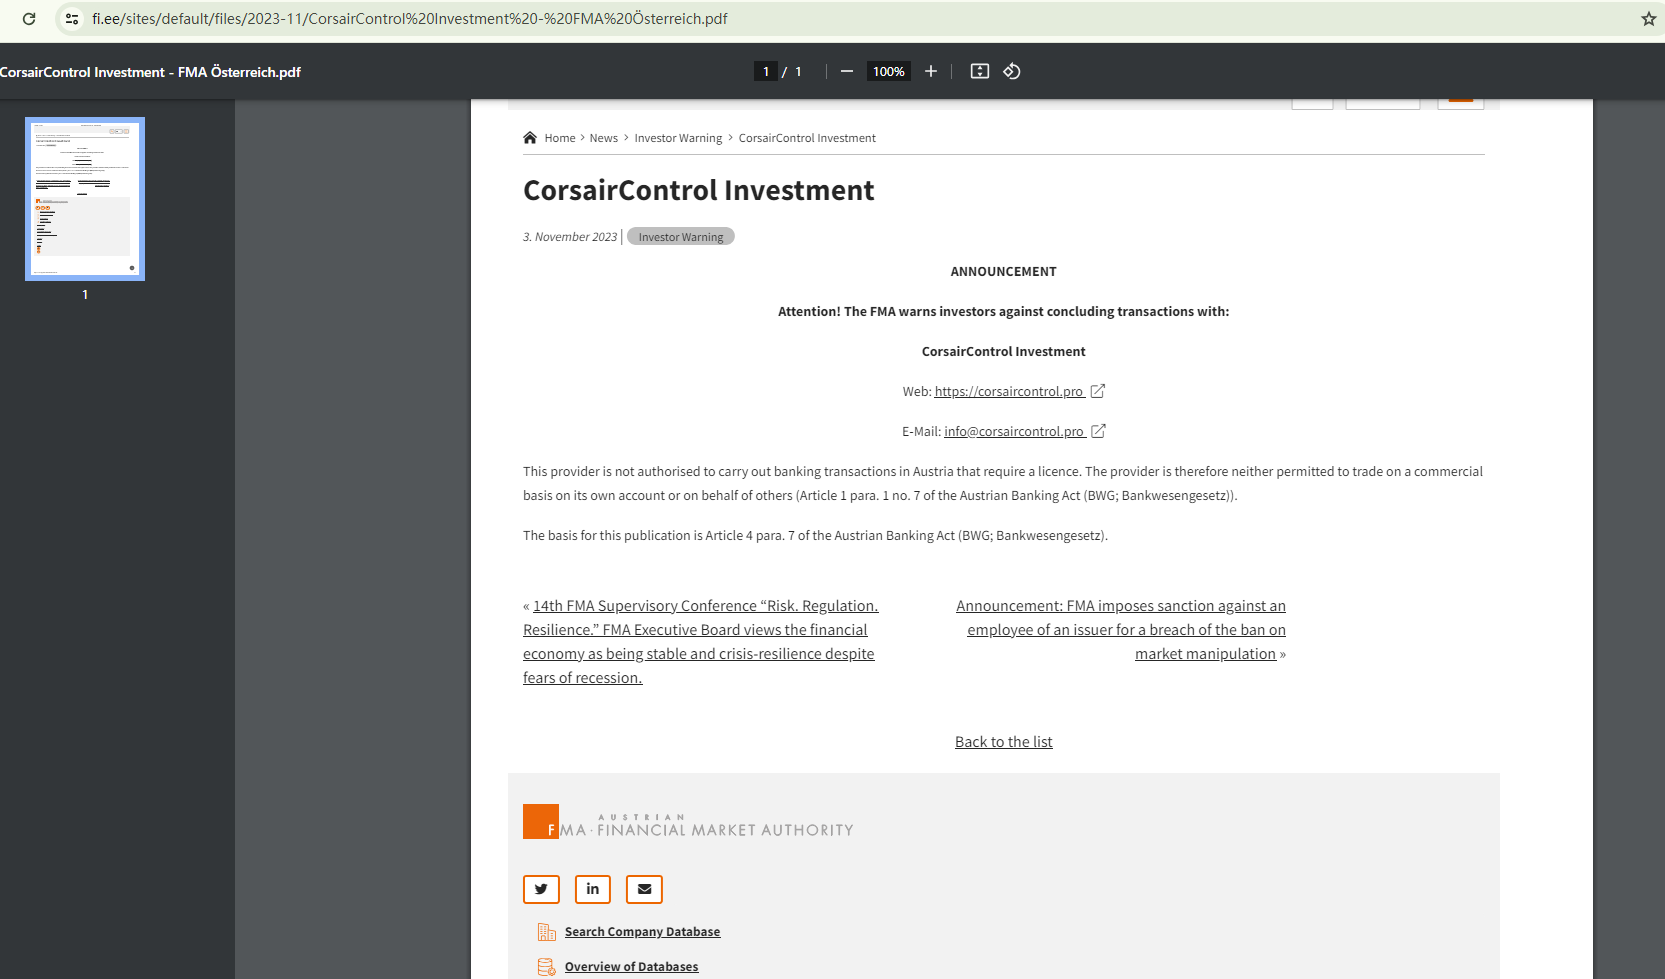Open external link icon next to info@corsaircontrol.pro

pyautogui.click(x=1098, y=431)
